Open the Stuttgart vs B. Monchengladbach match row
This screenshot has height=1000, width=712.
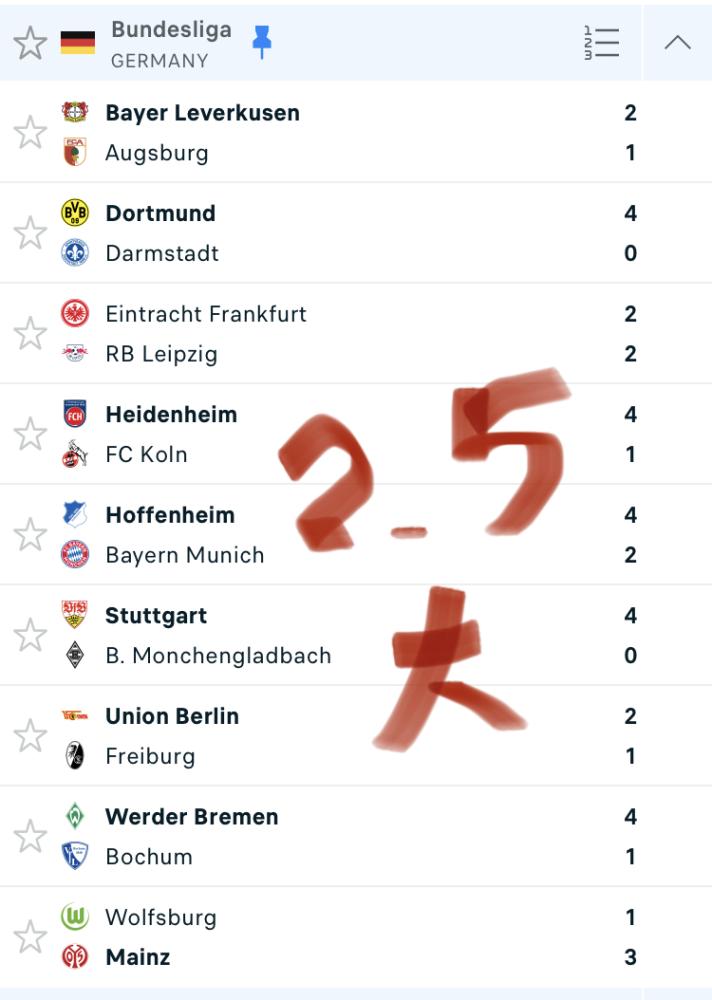(x=356, y=635)
